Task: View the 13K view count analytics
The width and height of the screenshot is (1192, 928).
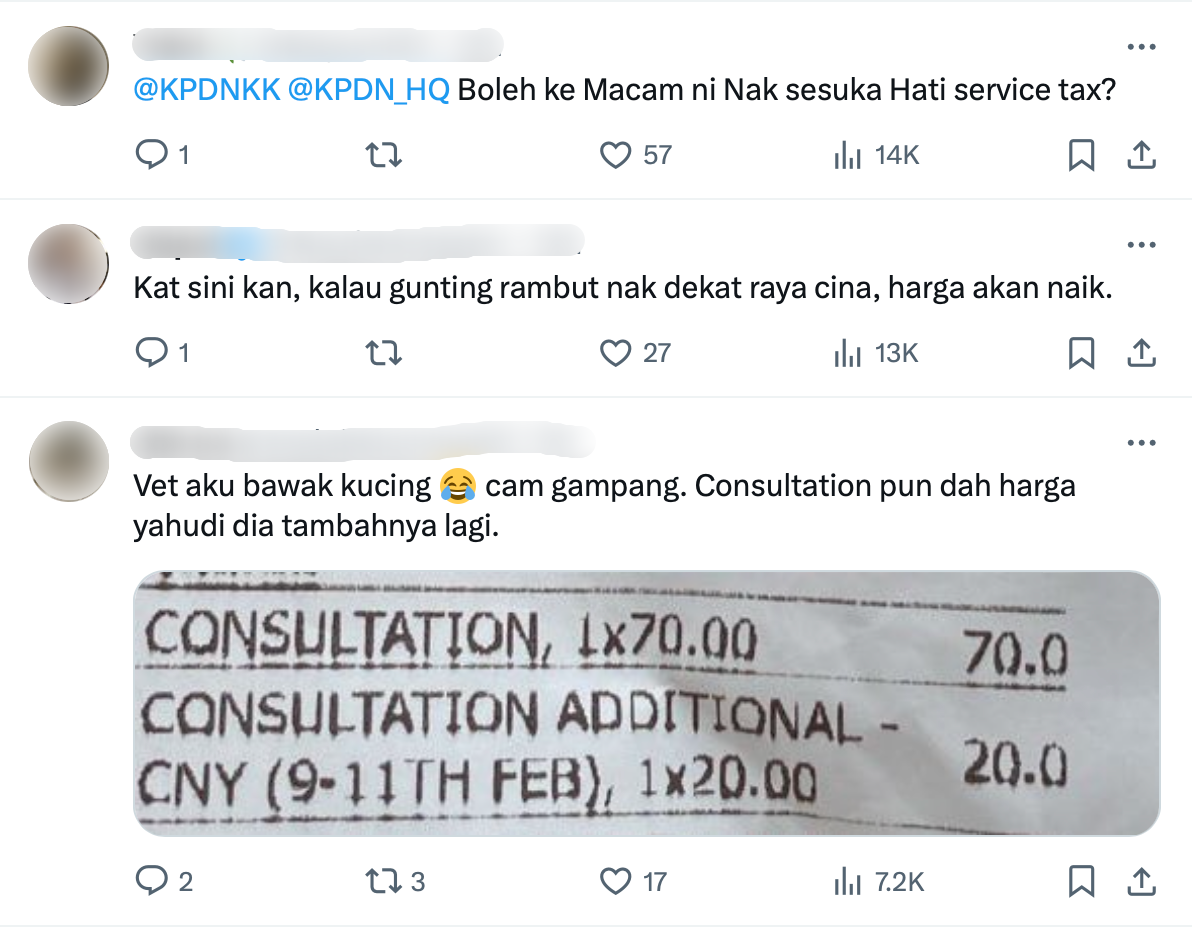Action: tap(877, 353)
